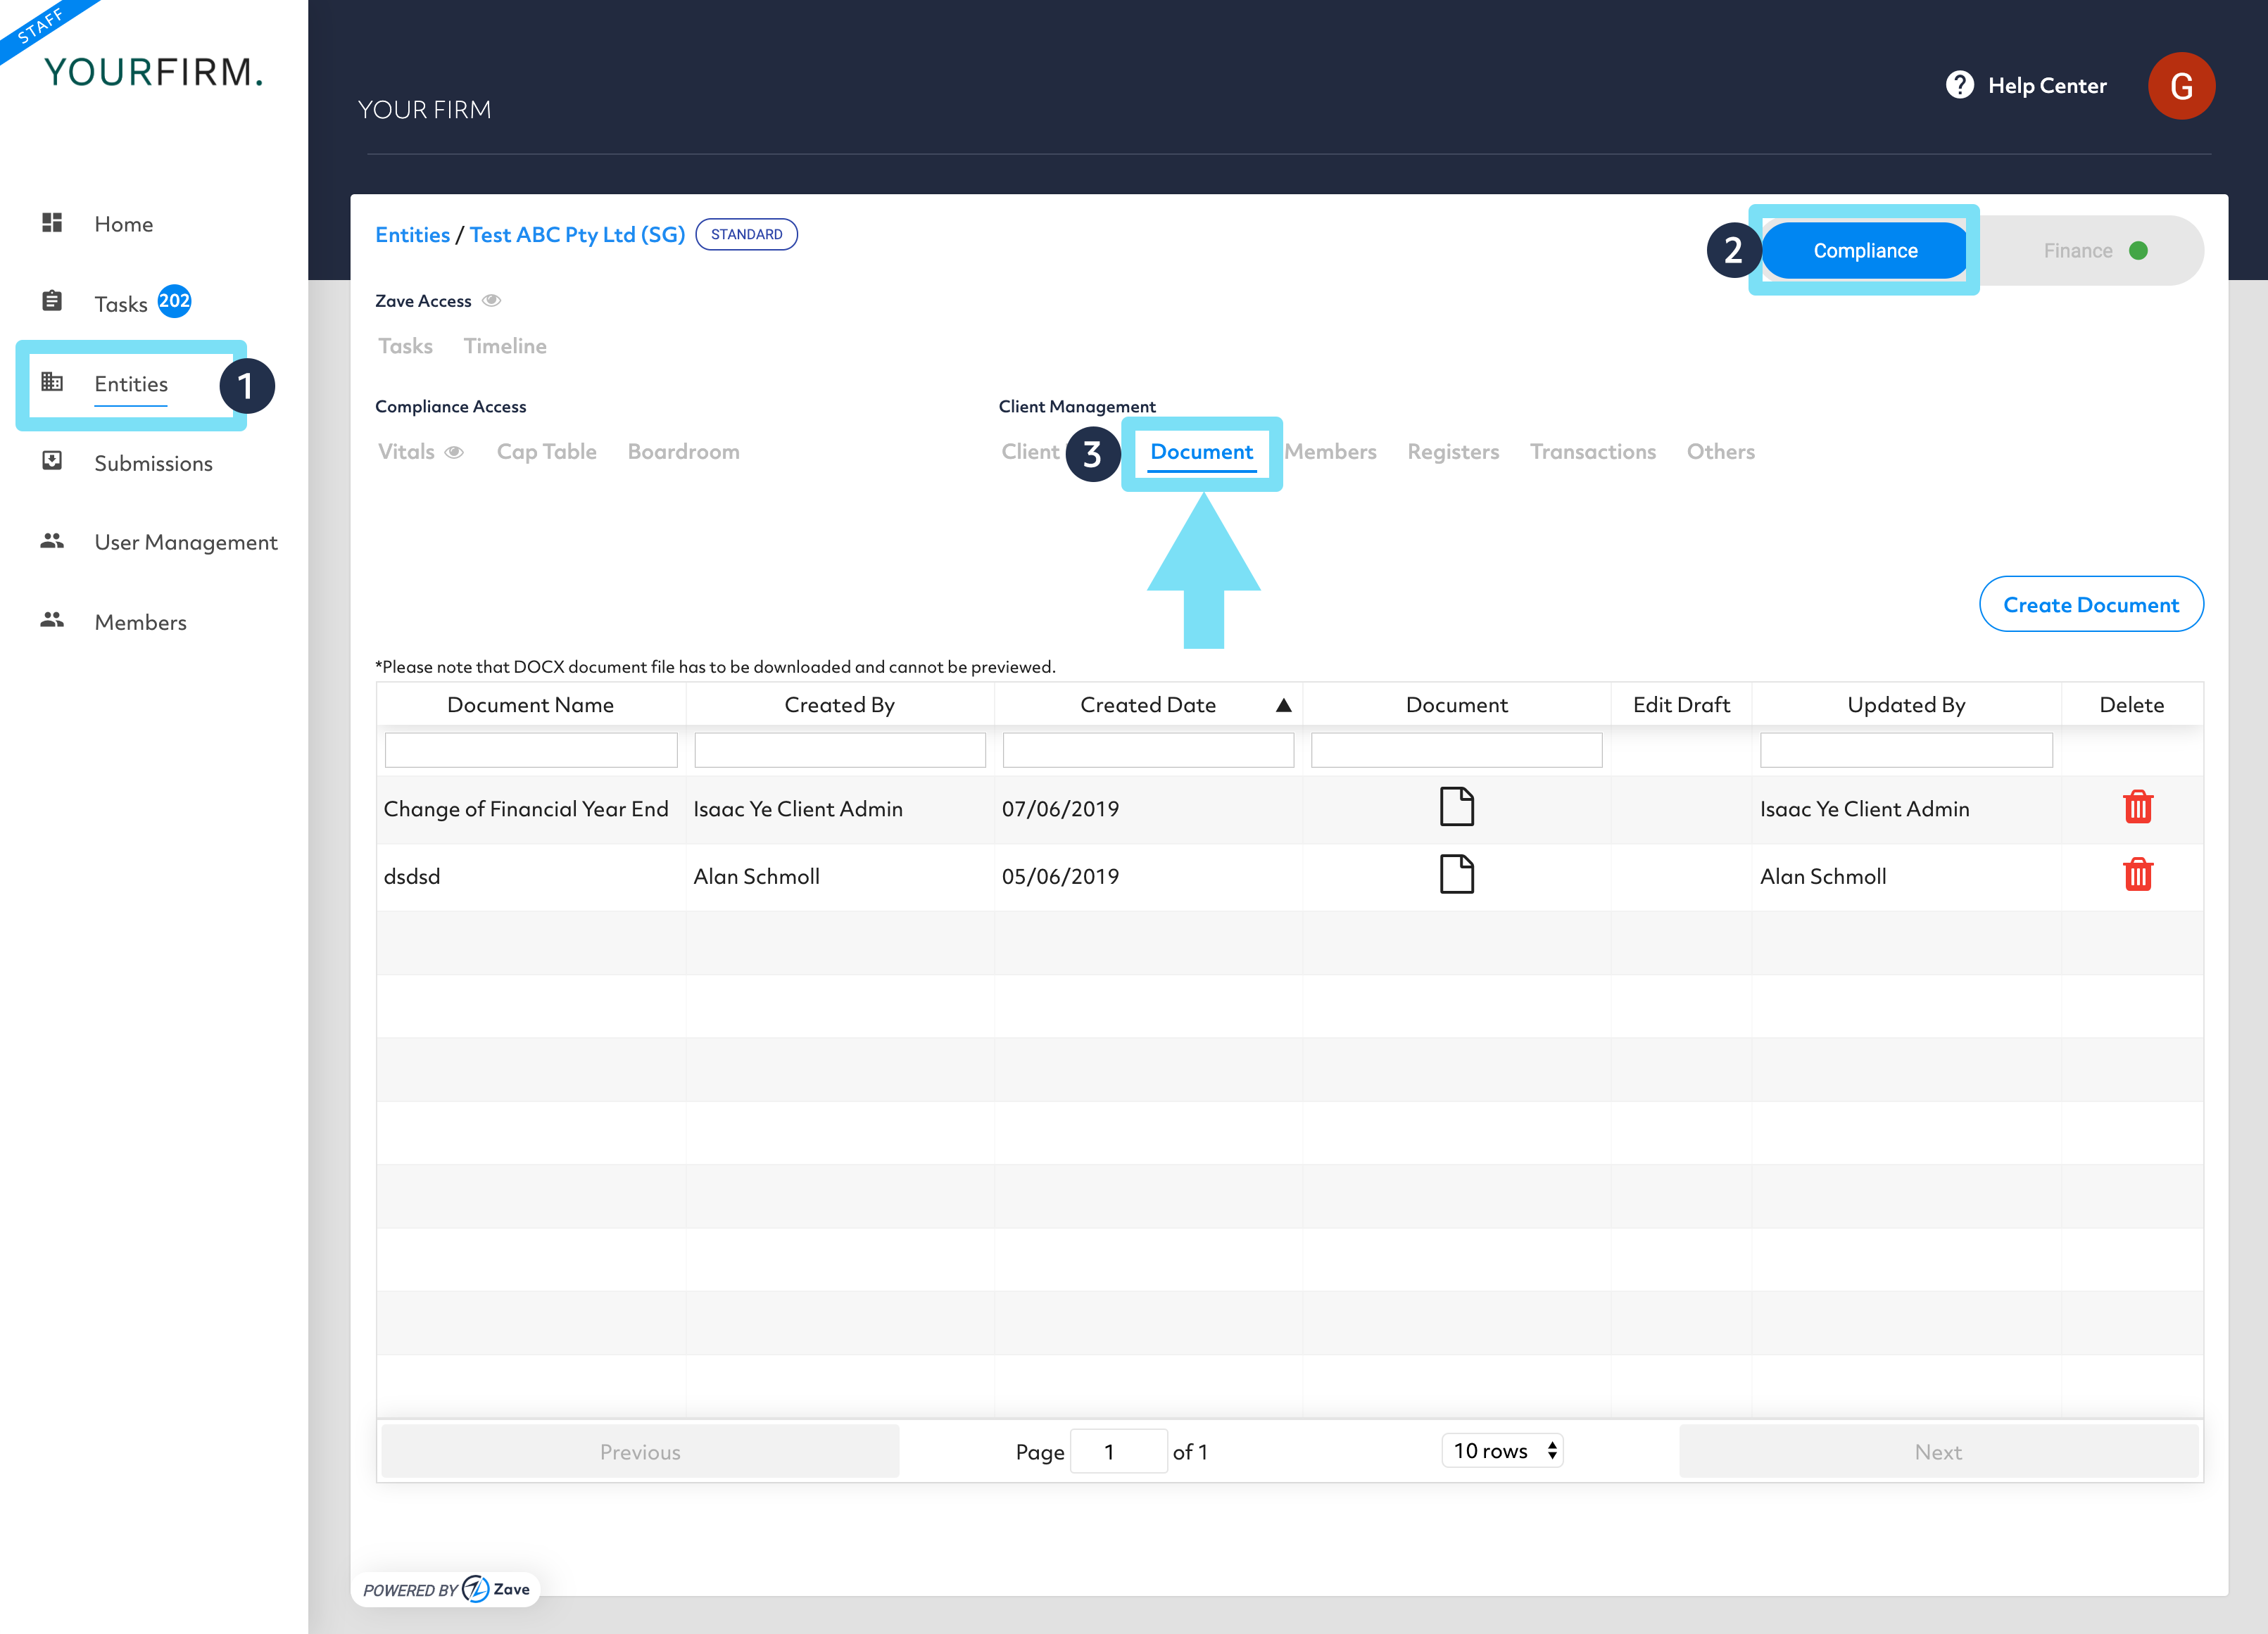This screenshot has width=2268, height=1634.
Task: Open Members in the sidebar menu
Action: click(140, 622)
